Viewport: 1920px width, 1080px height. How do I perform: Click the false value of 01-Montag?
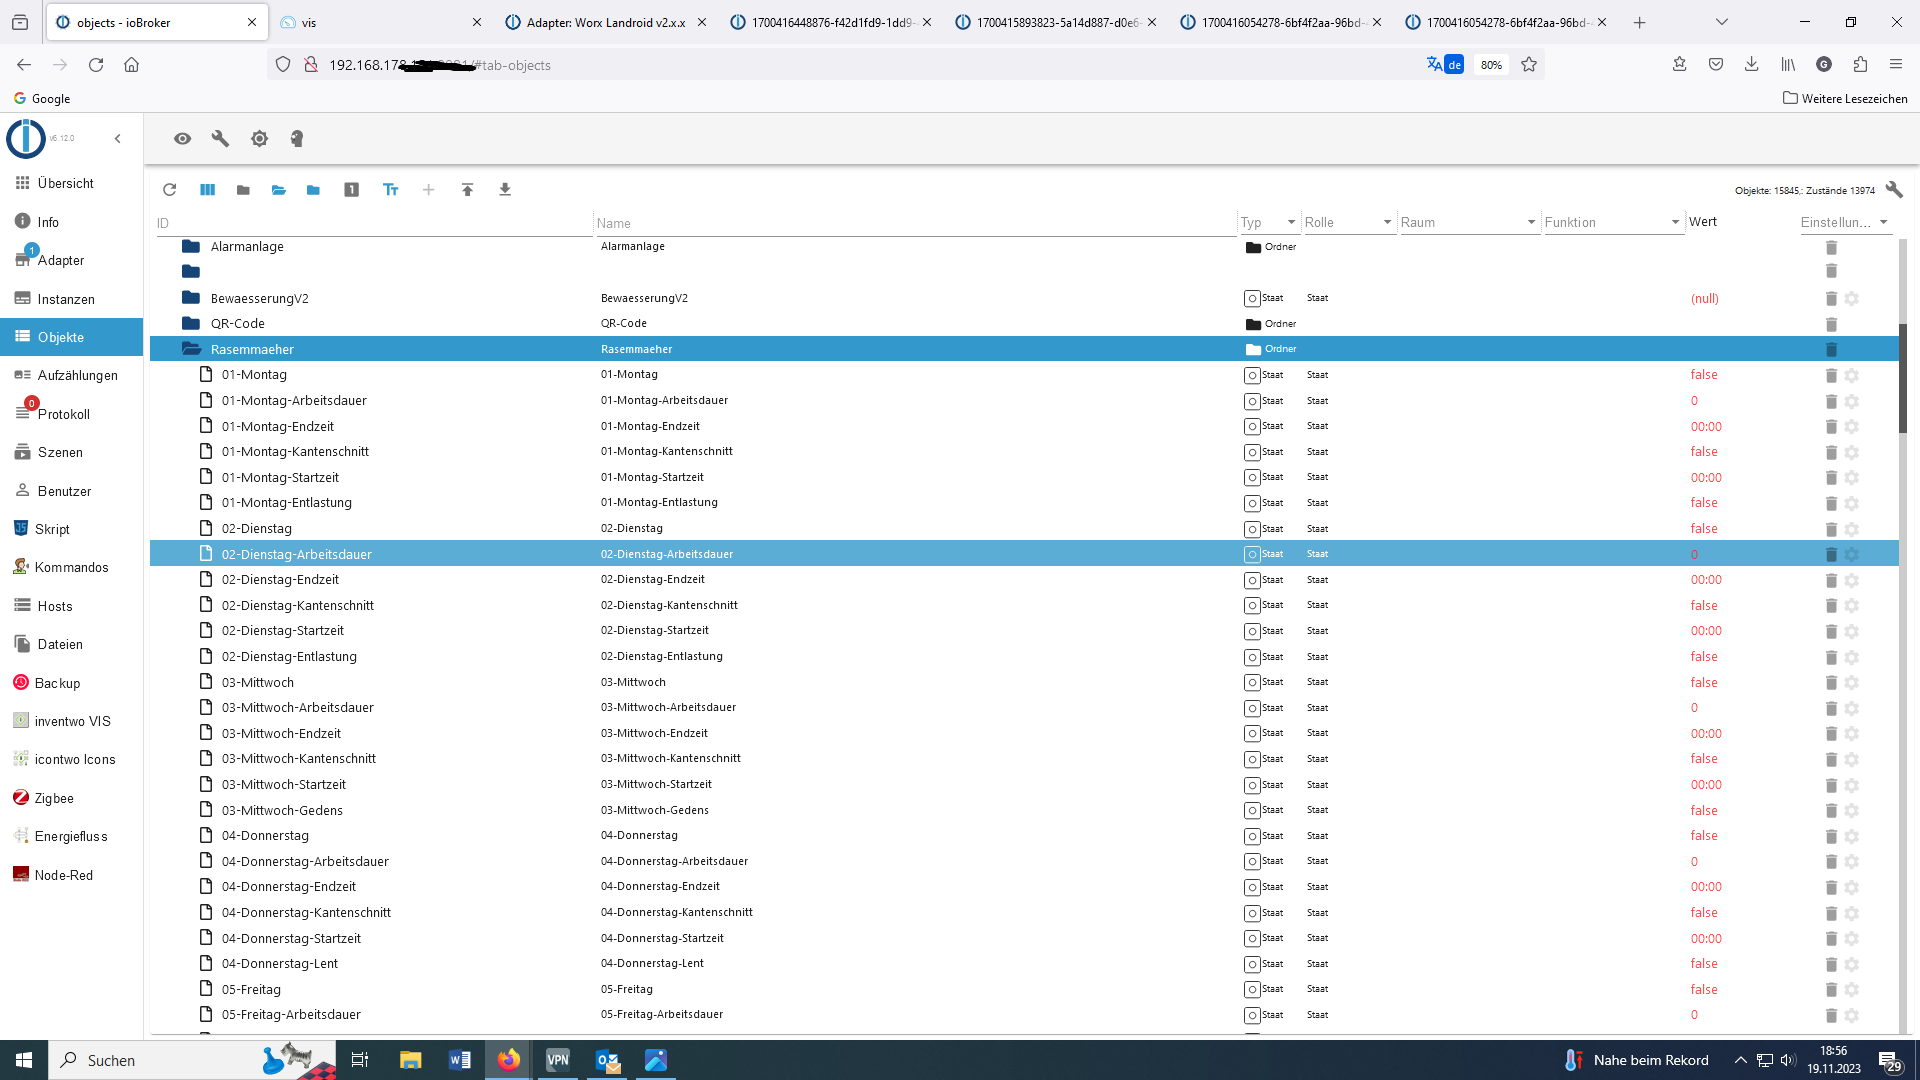(x=1704, y=375)
